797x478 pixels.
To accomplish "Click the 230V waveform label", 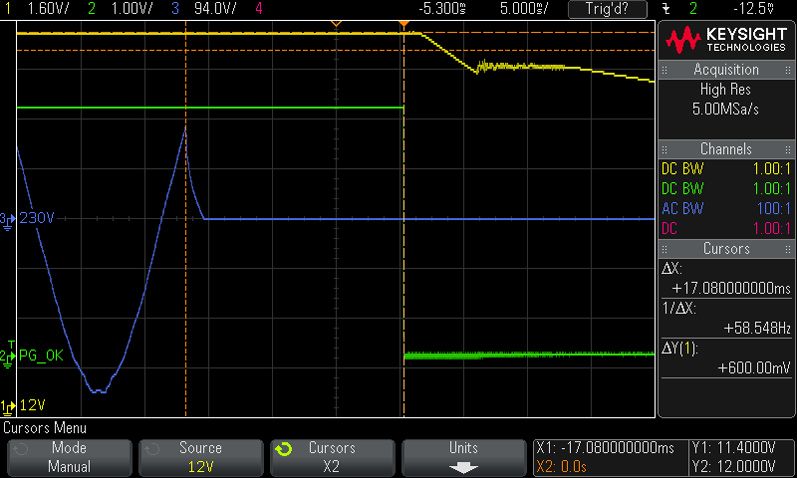I will point(37,218).
